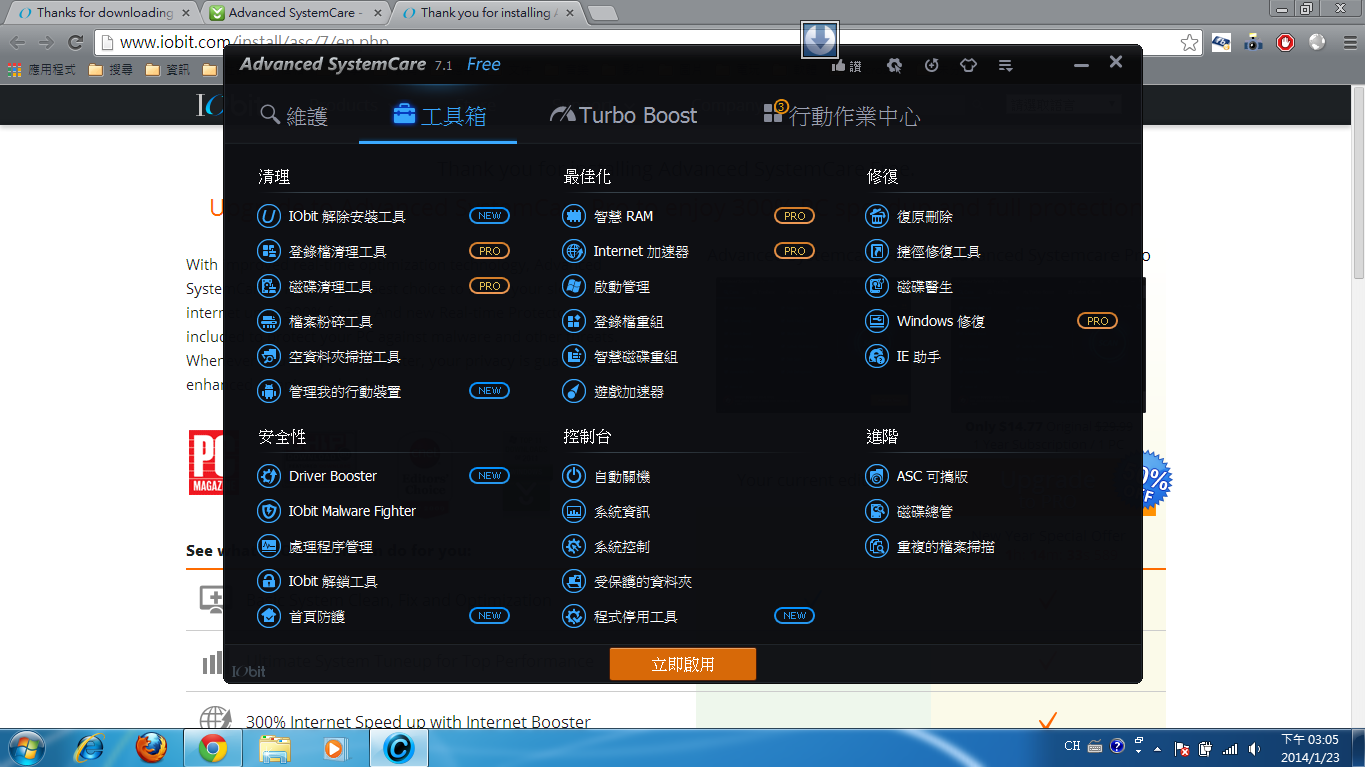
Task: Open the new browser tab button
Action: tap(602, 13)
